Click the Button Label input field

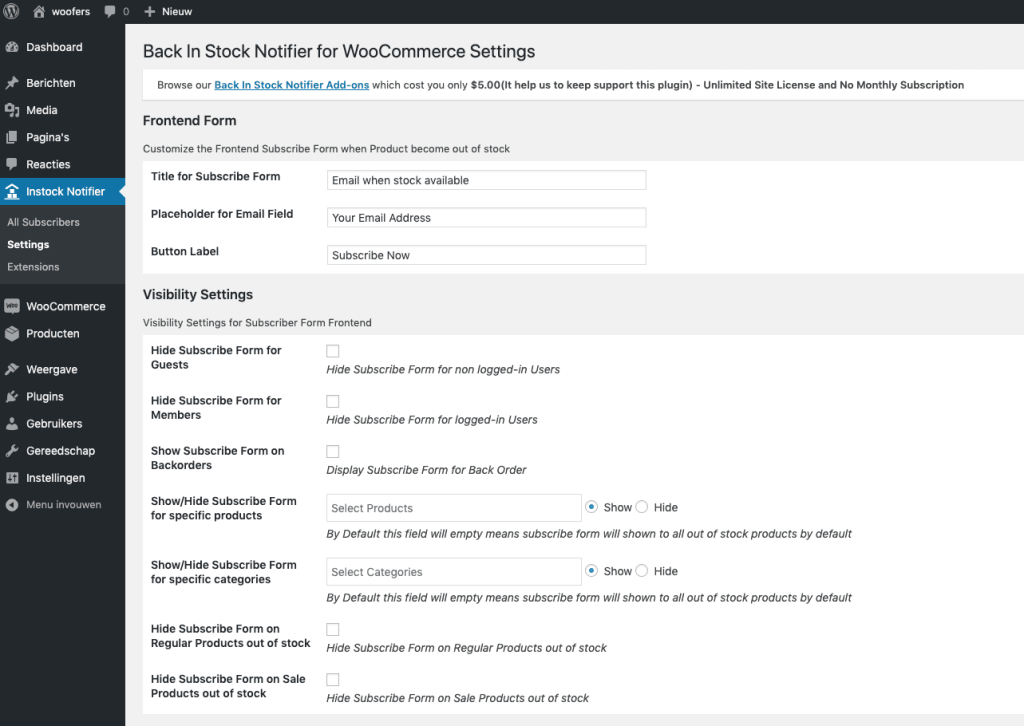(x=487, y=255)
